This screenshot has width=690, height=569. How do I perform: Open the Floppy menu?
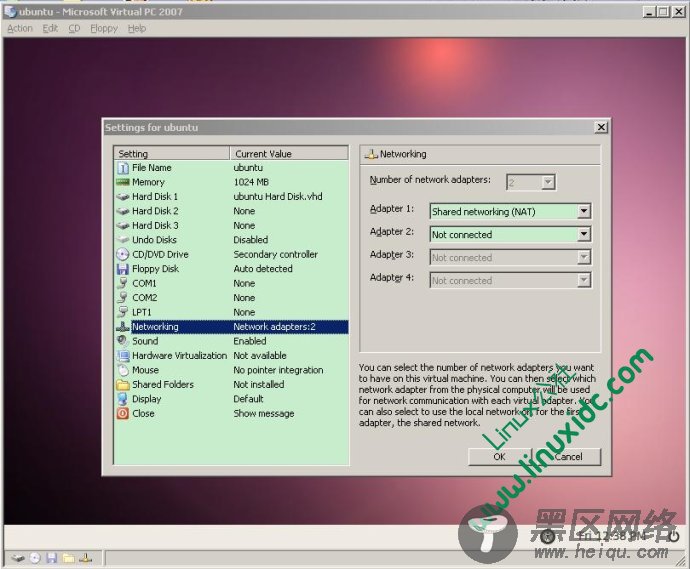click(104, 29)
